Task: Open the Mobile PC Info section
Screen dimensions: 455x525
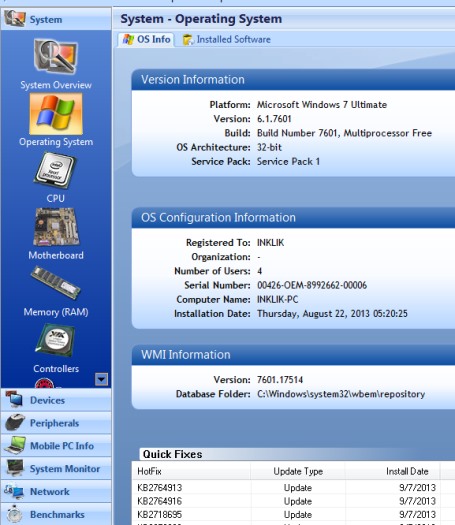Action: [x=56, y=445]
